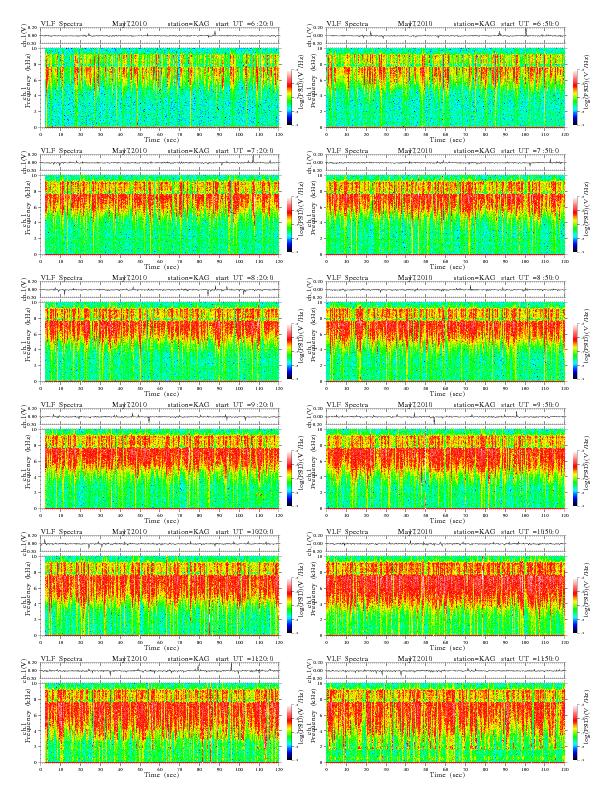612x792 pixels.
Task: Click the spectrogram starting UT 6:20:0
Action: click(x=160, y=87)
